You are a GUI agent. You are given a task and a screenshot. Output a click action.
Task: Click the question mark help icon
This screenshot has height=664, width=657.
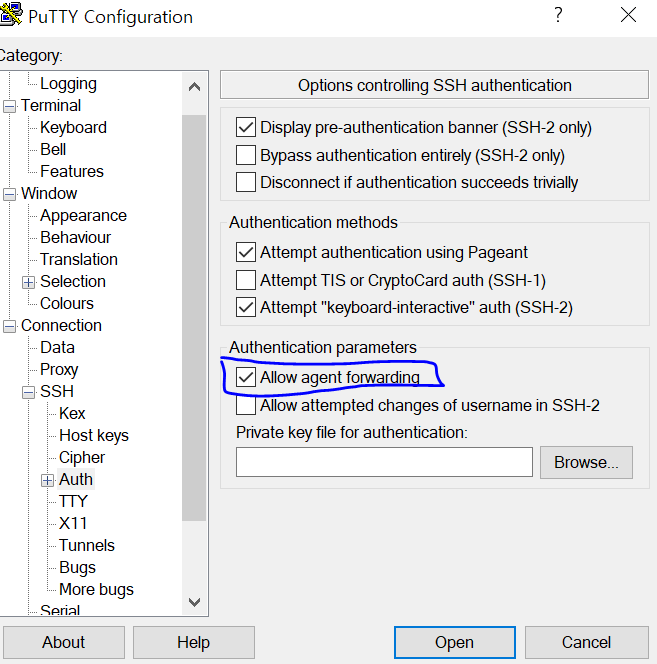point(558,15)
